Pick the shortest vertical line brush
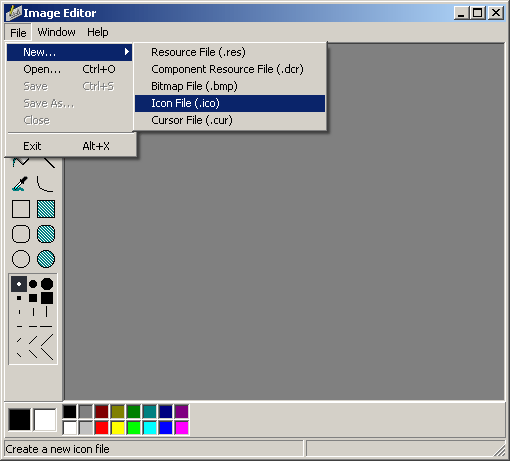Viewport: 510px width, 461px height. 19,312
